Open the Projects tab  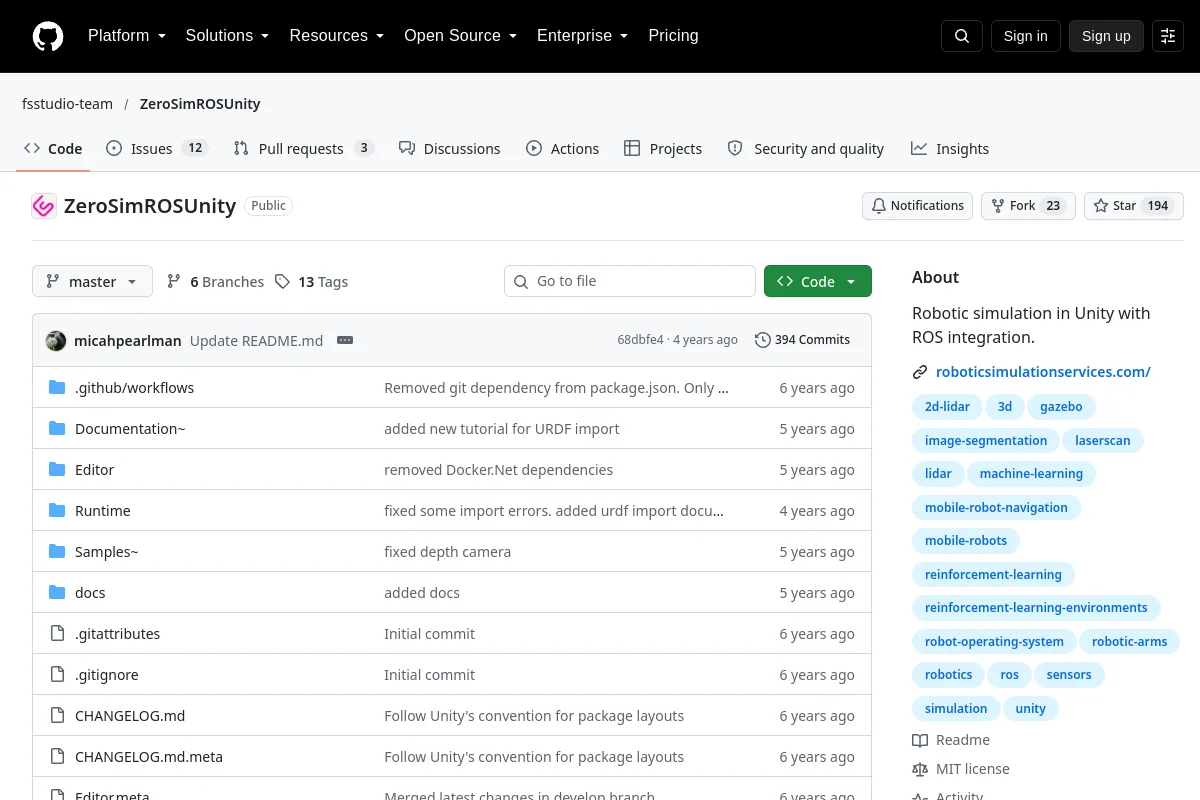coord(663,149)
